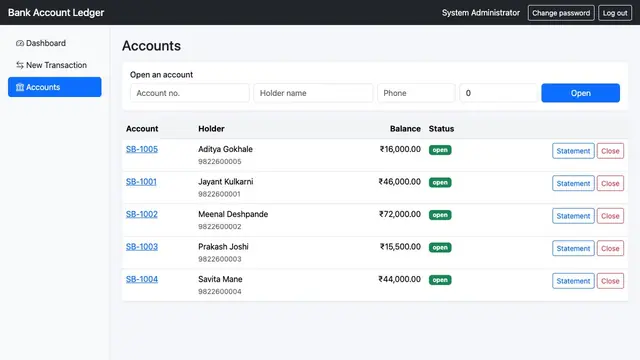Screen dimensions: 640x360
Task: View Statement for Prakash Joshi
Action: tap(573, 248)
